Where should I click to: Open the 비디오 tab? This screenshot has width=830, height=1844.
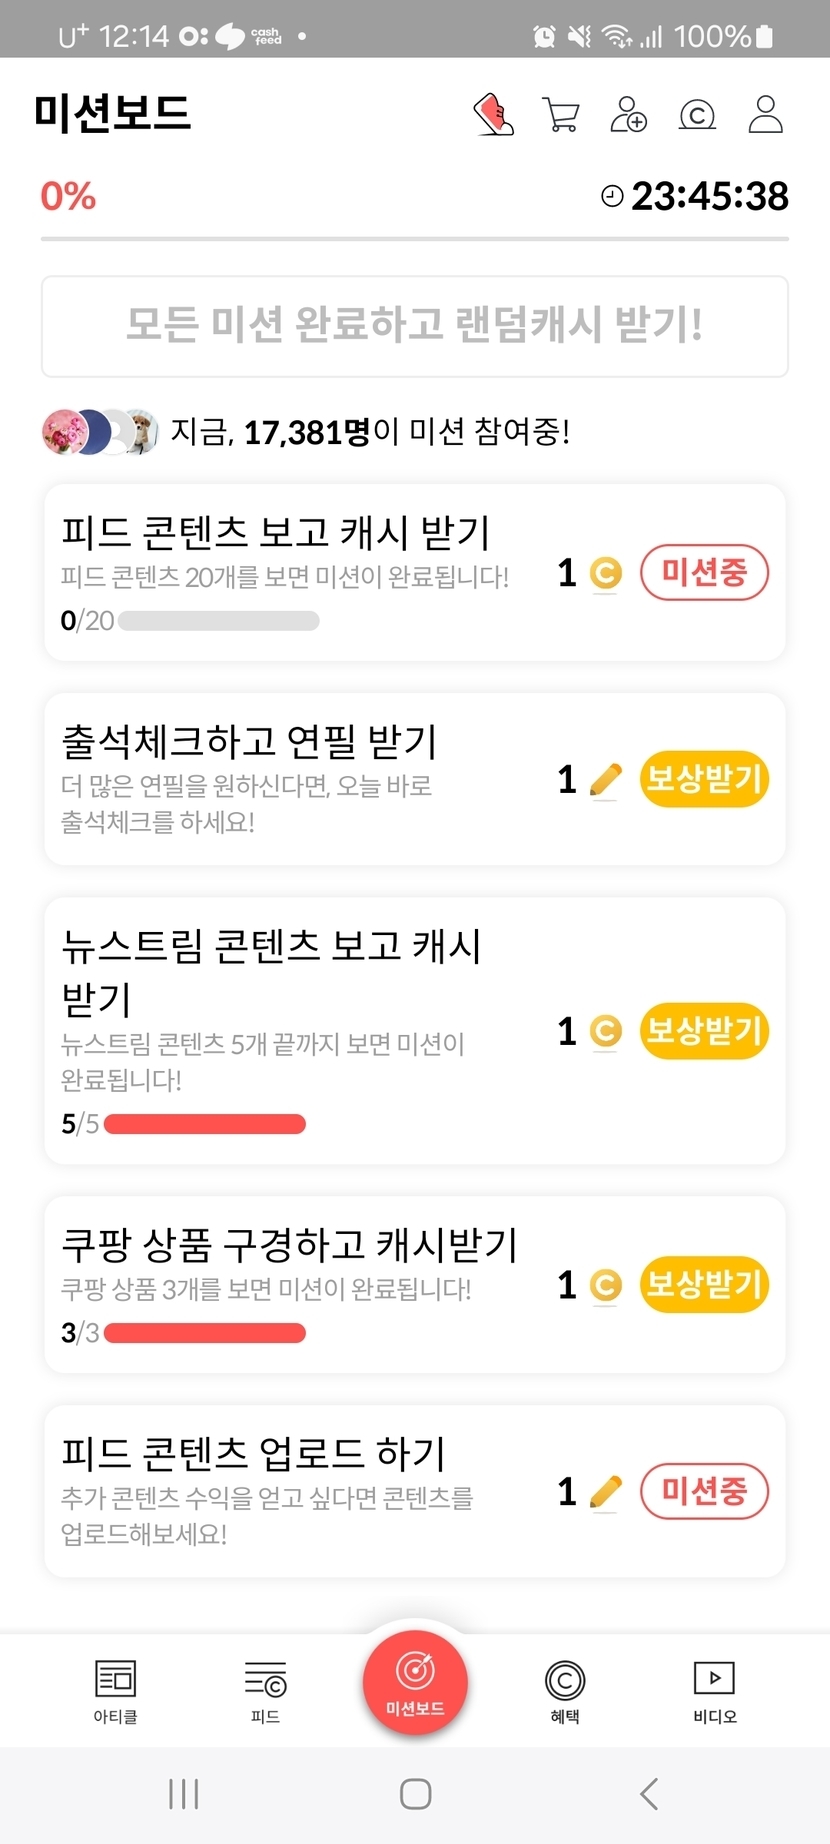pos(714,1691)
